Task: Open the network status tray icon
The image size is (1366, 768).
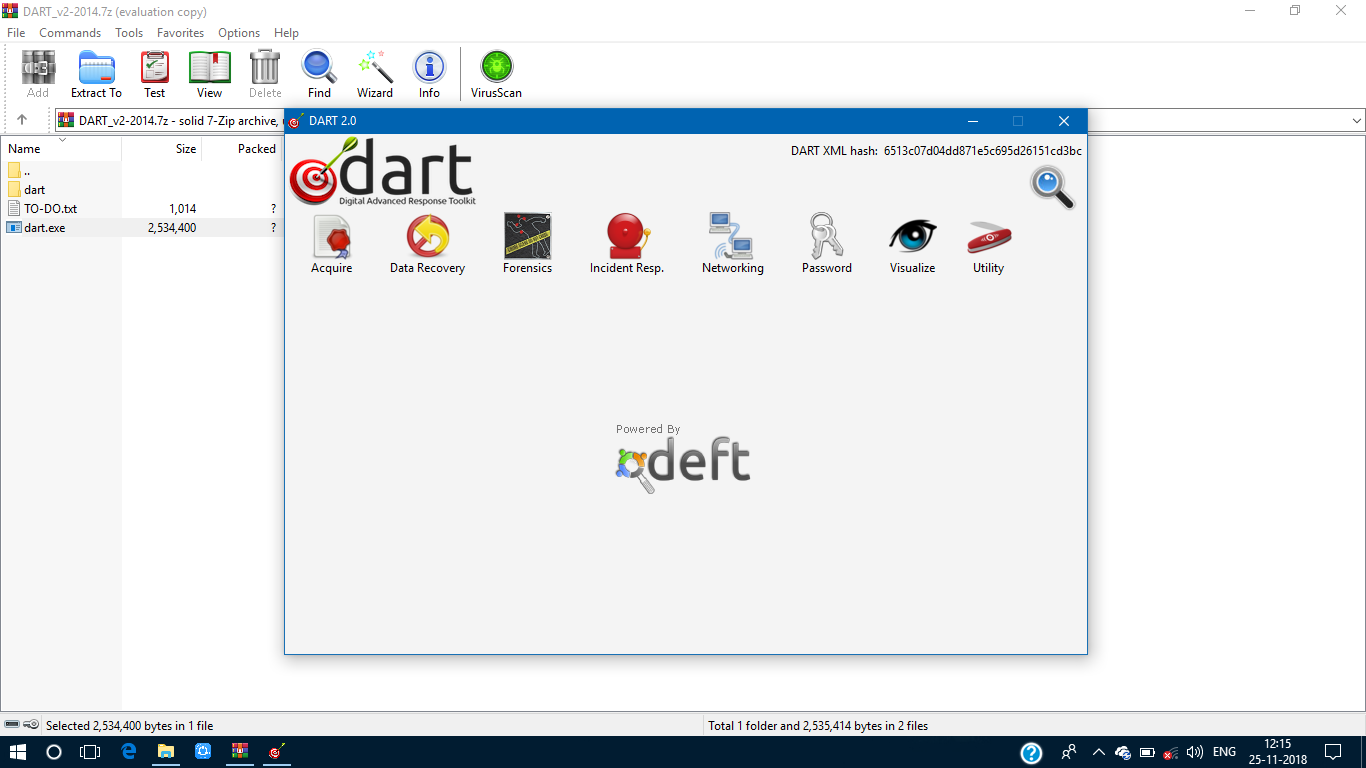Action: pyautogui.click(x=1170, y=752)
